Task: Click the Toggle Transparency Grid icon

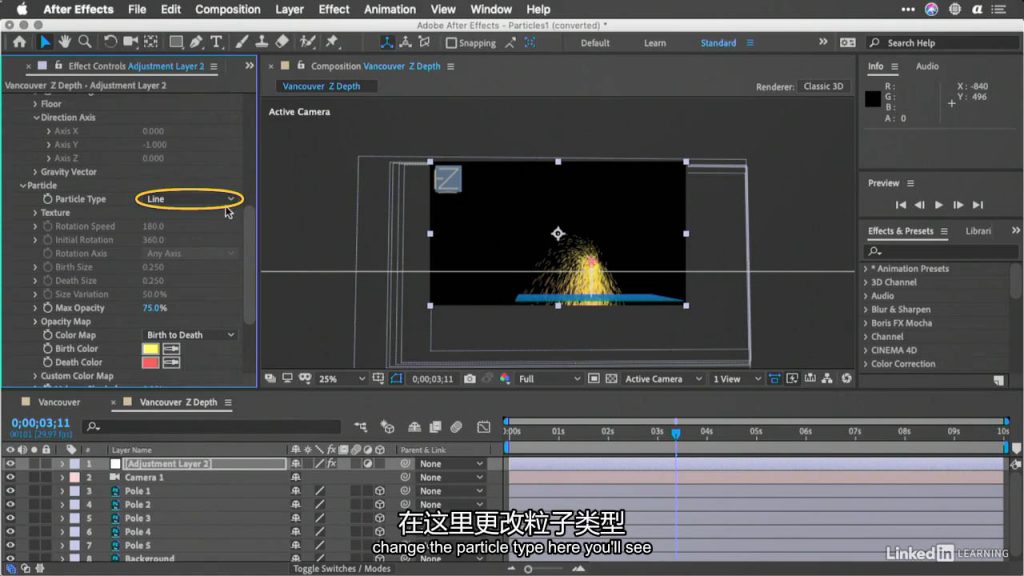Action: pyautogui.click(x=611, y=379)
